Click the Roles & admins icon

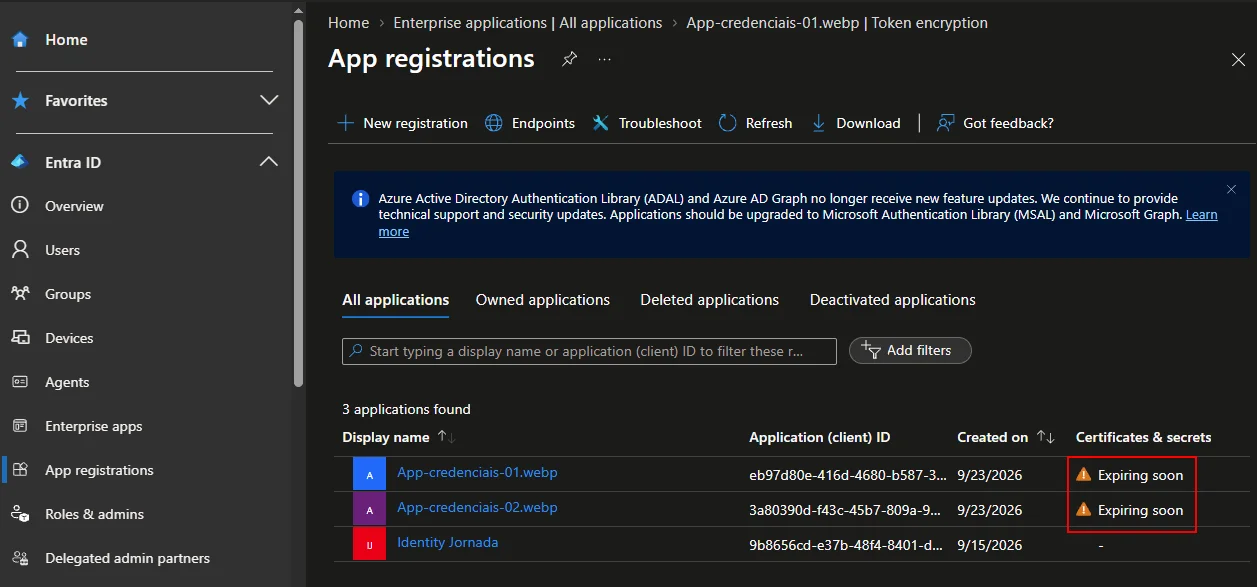coord(20,514)
